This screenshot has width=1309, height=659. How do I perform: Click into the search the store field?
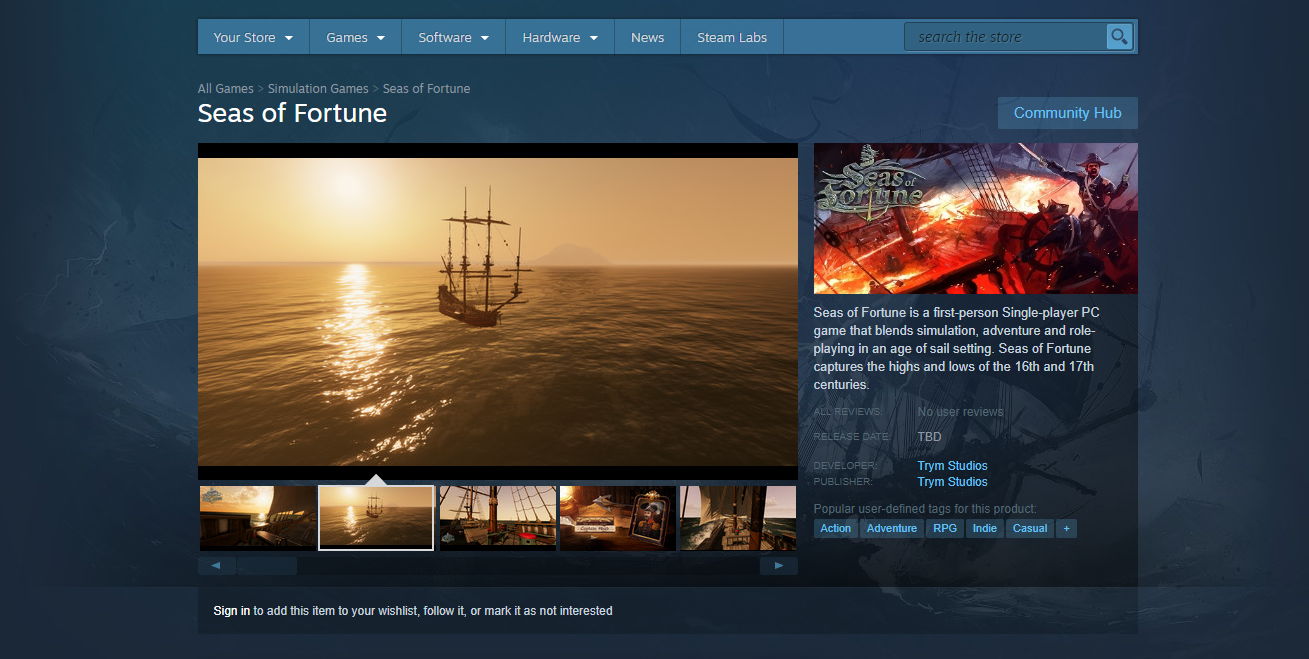tap(1006, 37)
